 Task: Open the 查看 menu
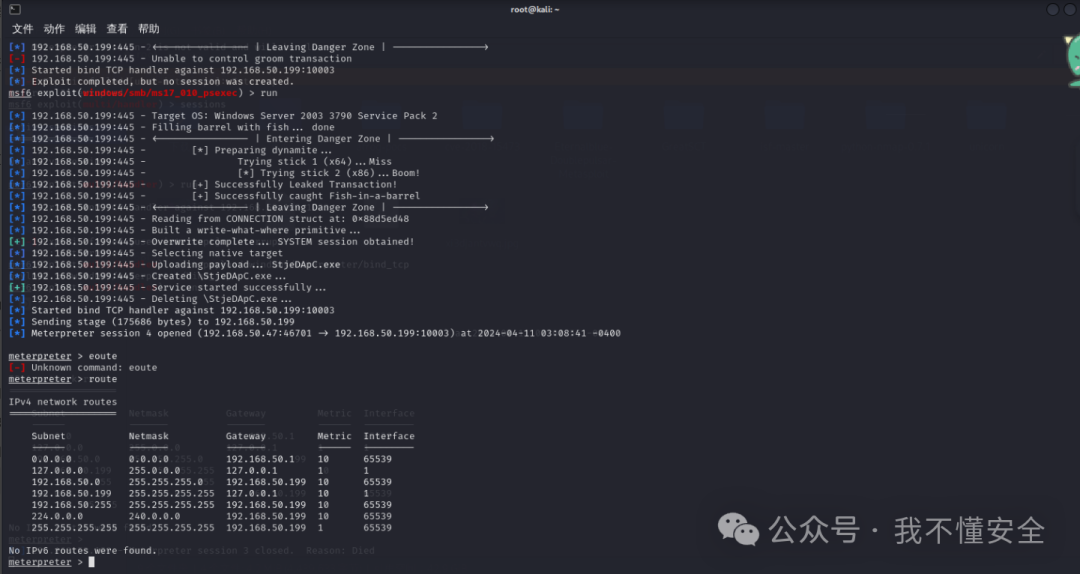click(x=117, y=29)
